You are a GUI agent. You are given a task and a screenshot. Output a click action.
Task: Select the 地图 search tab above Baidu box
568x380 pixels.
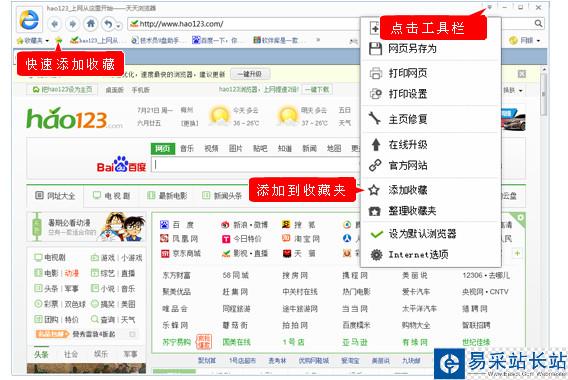pyautogui.click(x=334, y=148)
